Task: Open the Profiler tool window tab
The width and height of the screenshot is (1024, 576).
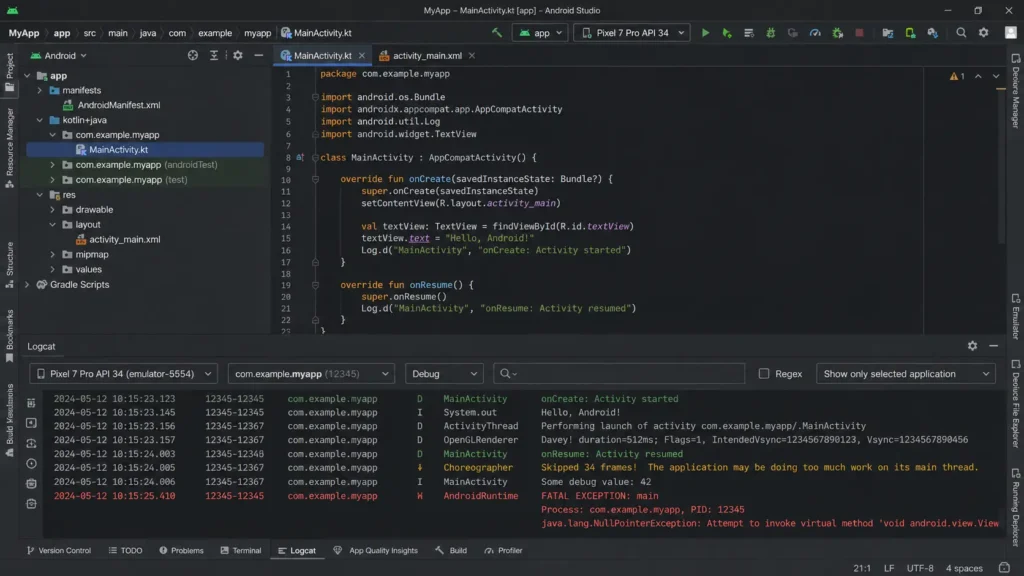Action: coord(504,551)
